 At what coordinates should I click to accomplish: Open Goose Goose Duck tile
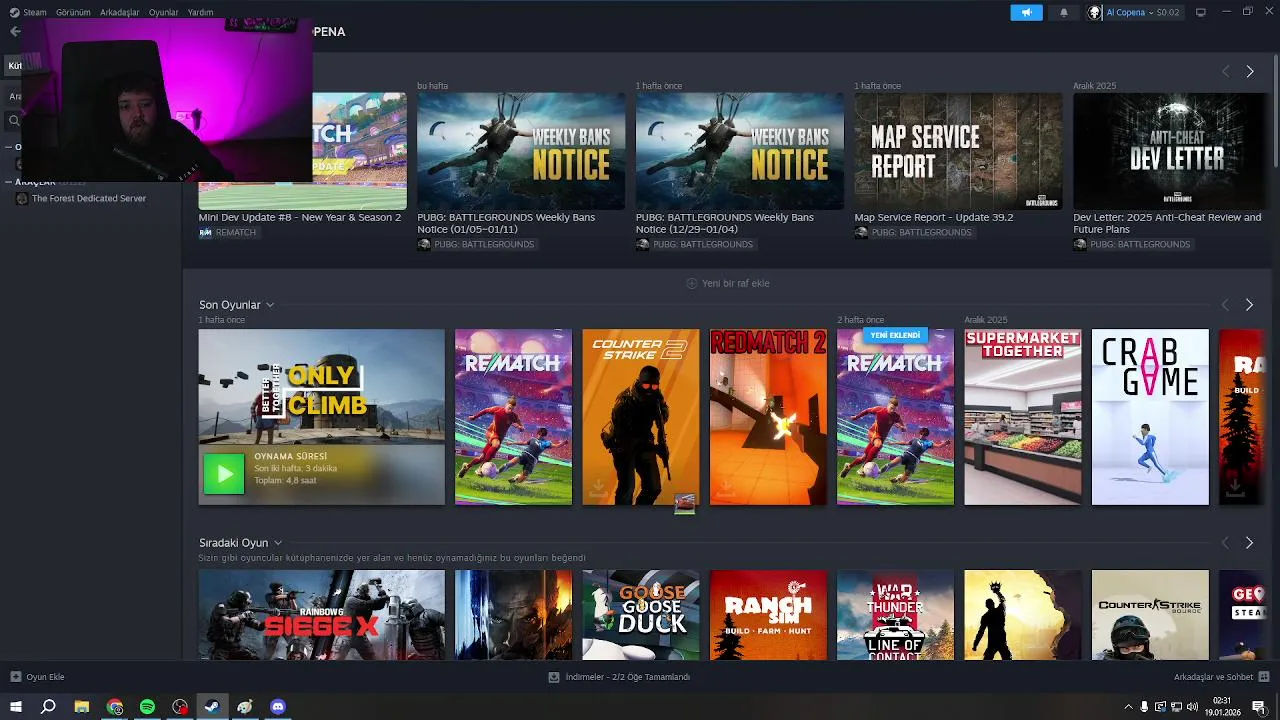[x=641, y=615]
